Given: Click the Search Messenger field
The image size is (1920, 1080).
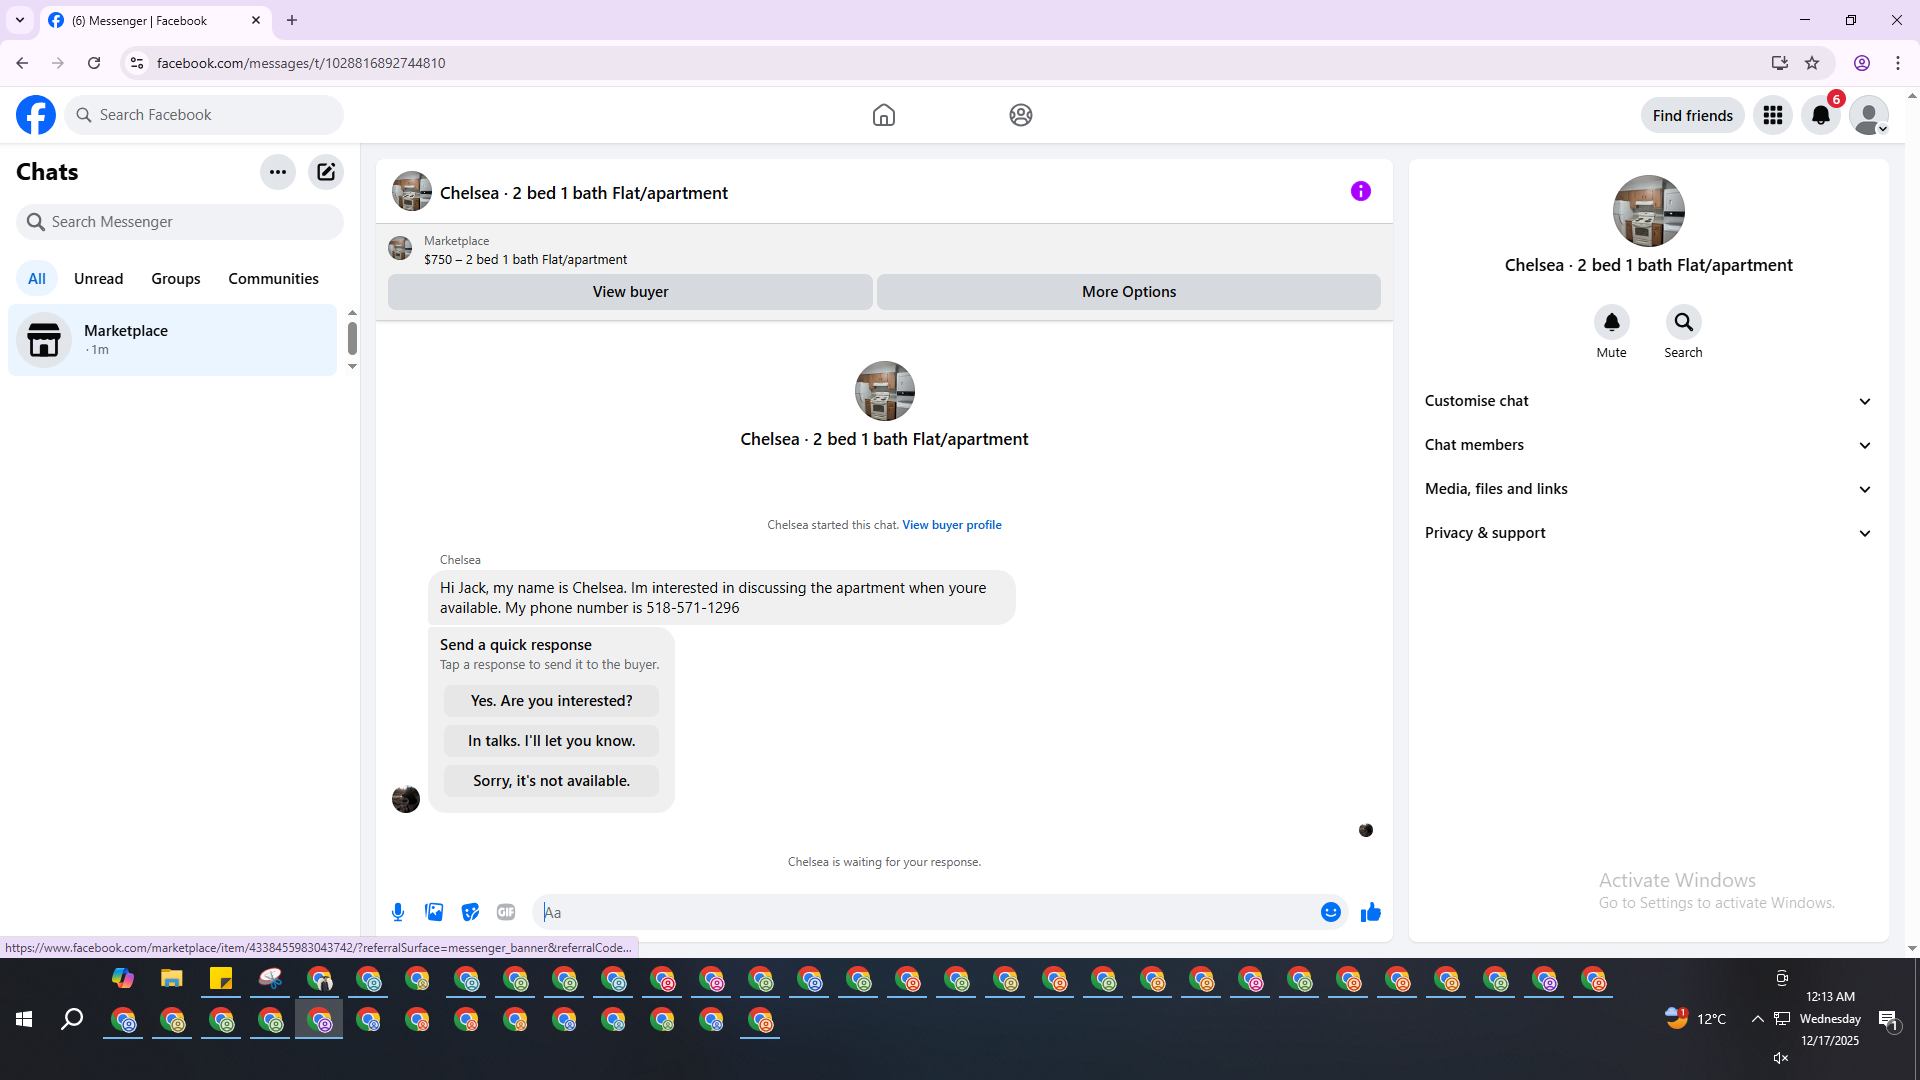Looking at the screenshot, I should click(180, 222).
